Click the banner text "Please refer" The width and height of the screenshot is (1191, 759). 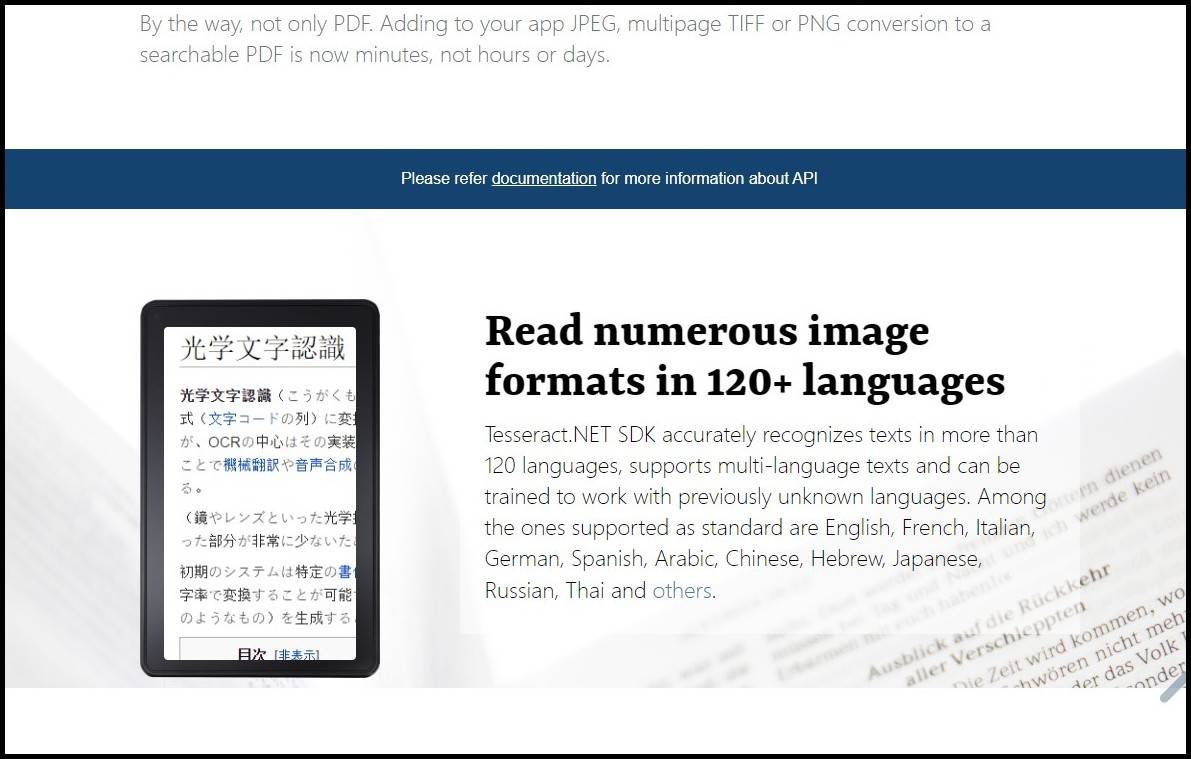pyautogui.click(x=444, y=179)
